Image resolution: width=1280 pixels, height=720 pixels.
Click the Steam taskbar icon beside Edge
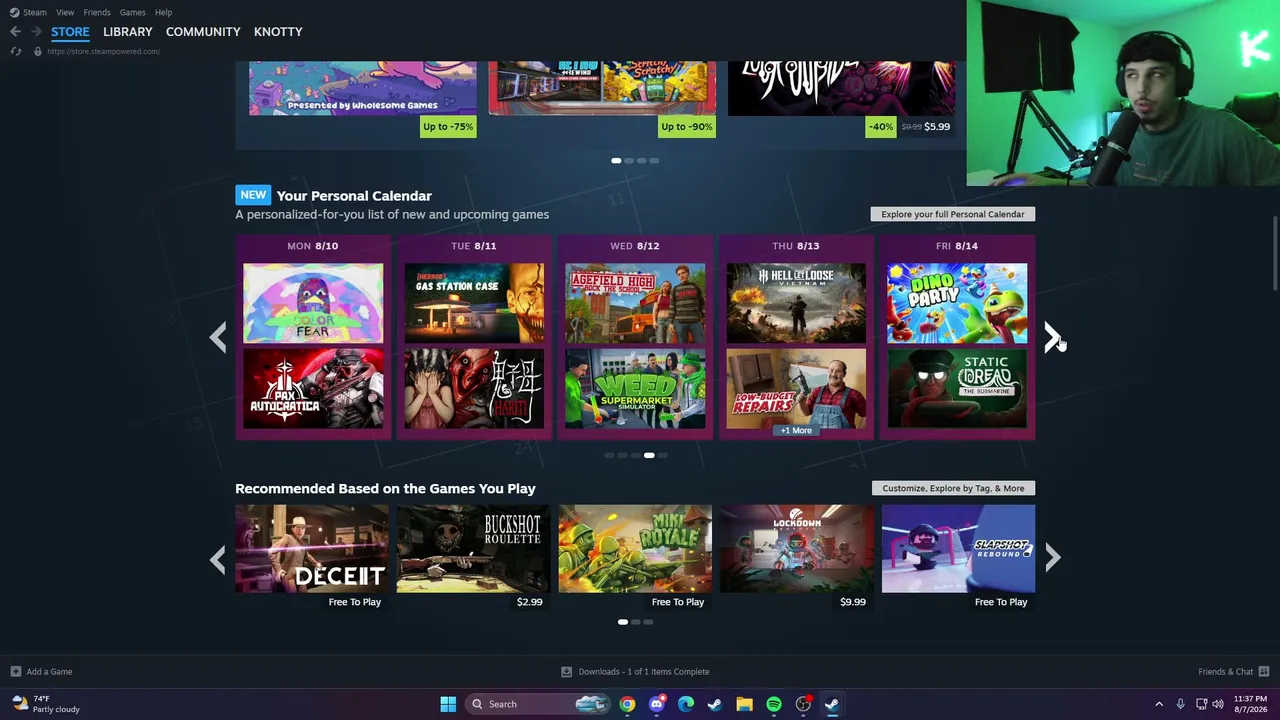[715, 704]
